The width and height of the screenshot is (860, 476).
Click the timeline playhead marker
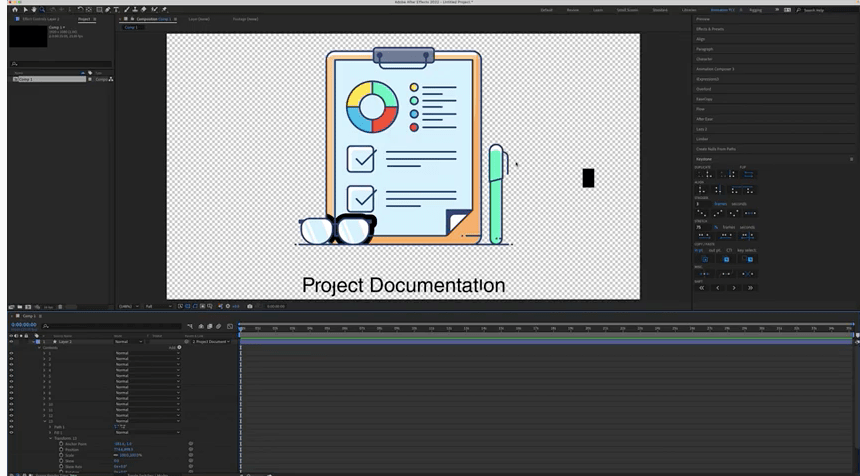(241, 328)
